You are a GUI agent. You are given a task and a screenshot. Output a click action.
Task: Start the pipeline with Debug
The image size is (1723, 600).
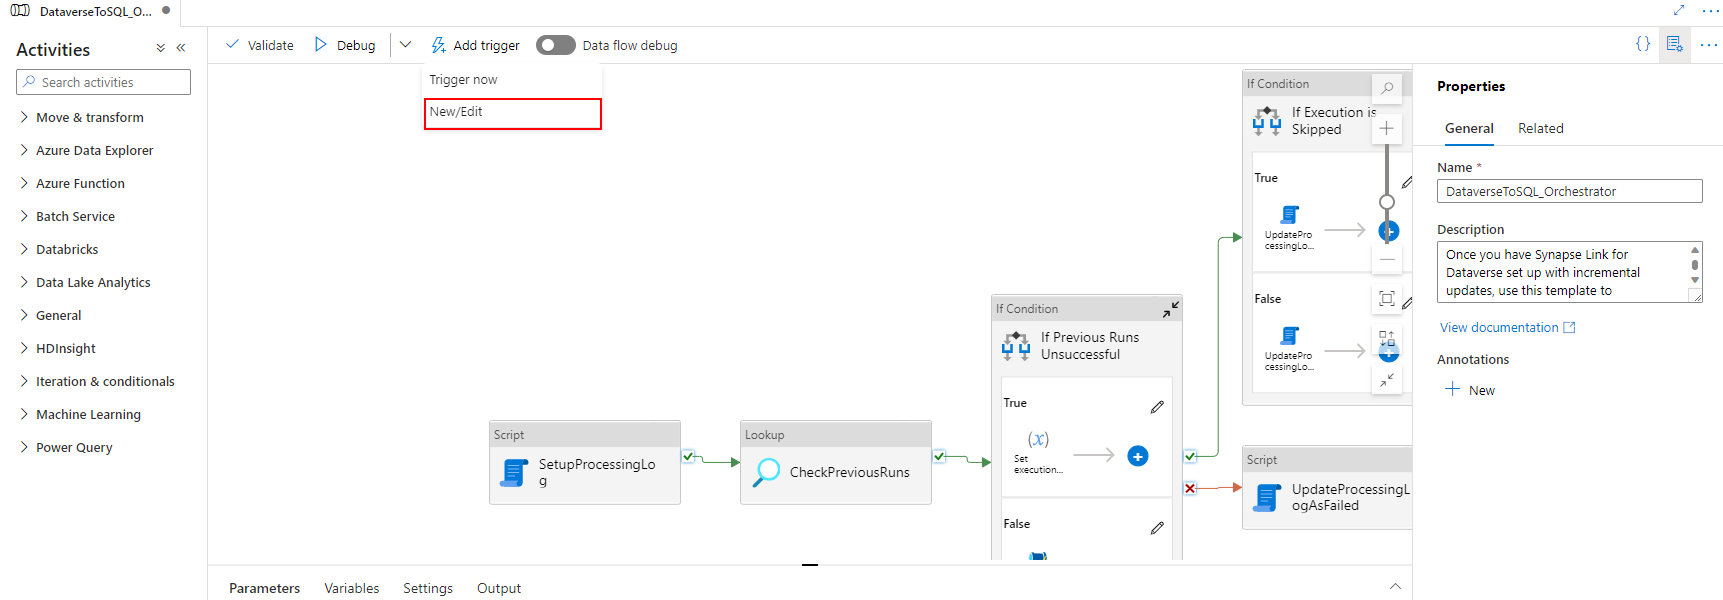pyautogui.click(x=345, y=45)
